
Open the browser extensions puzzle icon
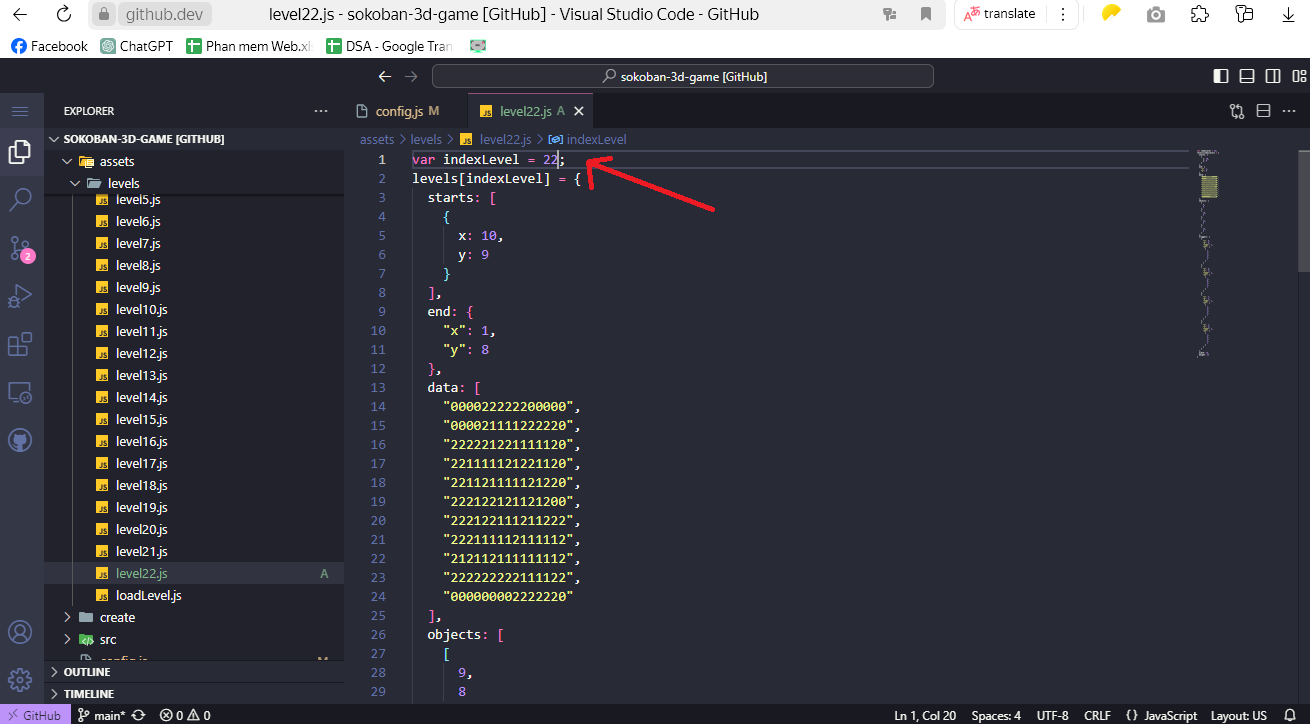1199,14
